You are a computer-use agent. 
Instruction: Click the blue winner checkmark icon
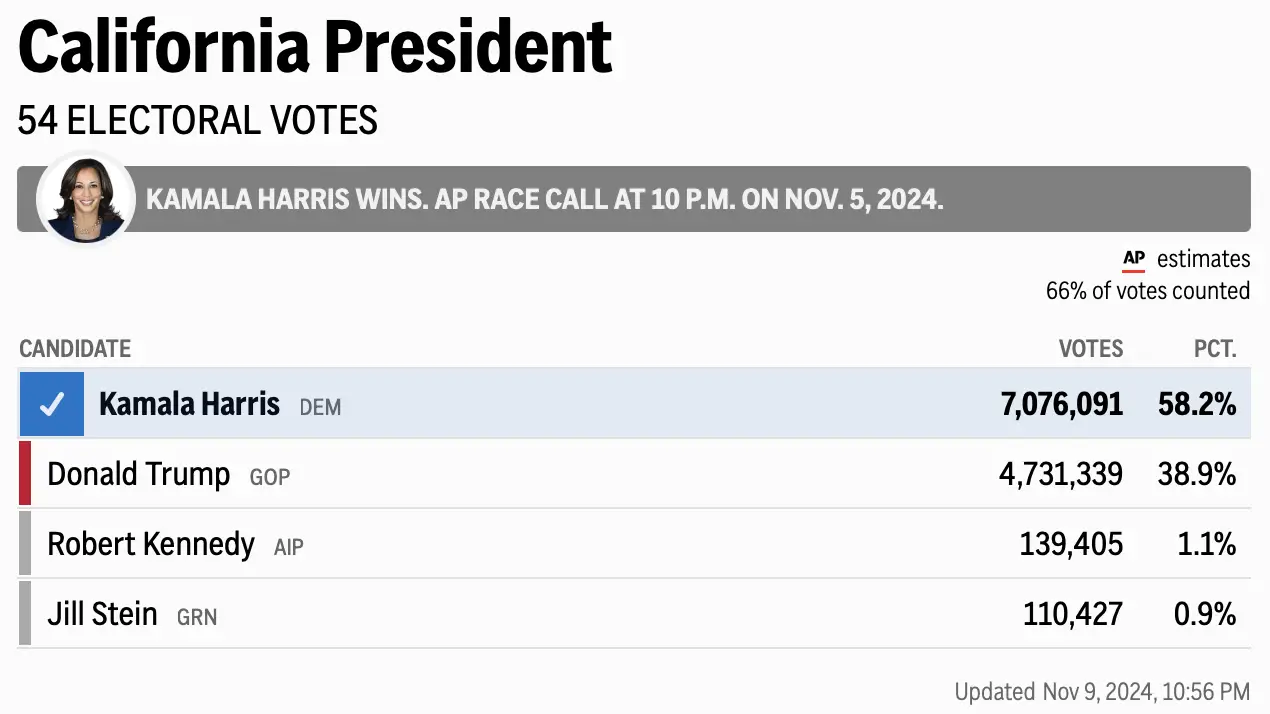(x=51, y=404)
